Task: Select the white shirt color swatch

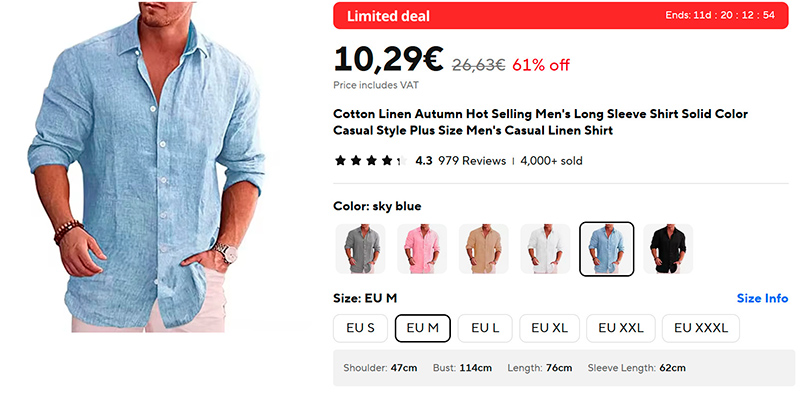Action: 545,249
